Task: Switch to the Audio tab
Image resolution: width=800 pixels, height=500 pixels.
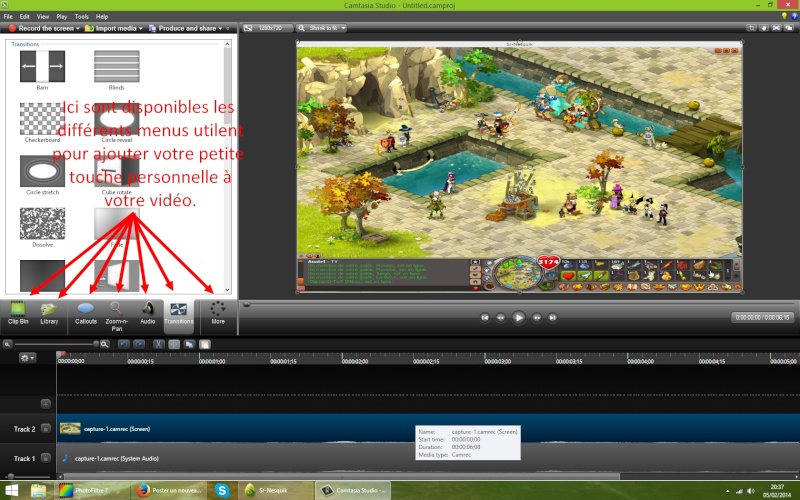Action: click(147, 314)
